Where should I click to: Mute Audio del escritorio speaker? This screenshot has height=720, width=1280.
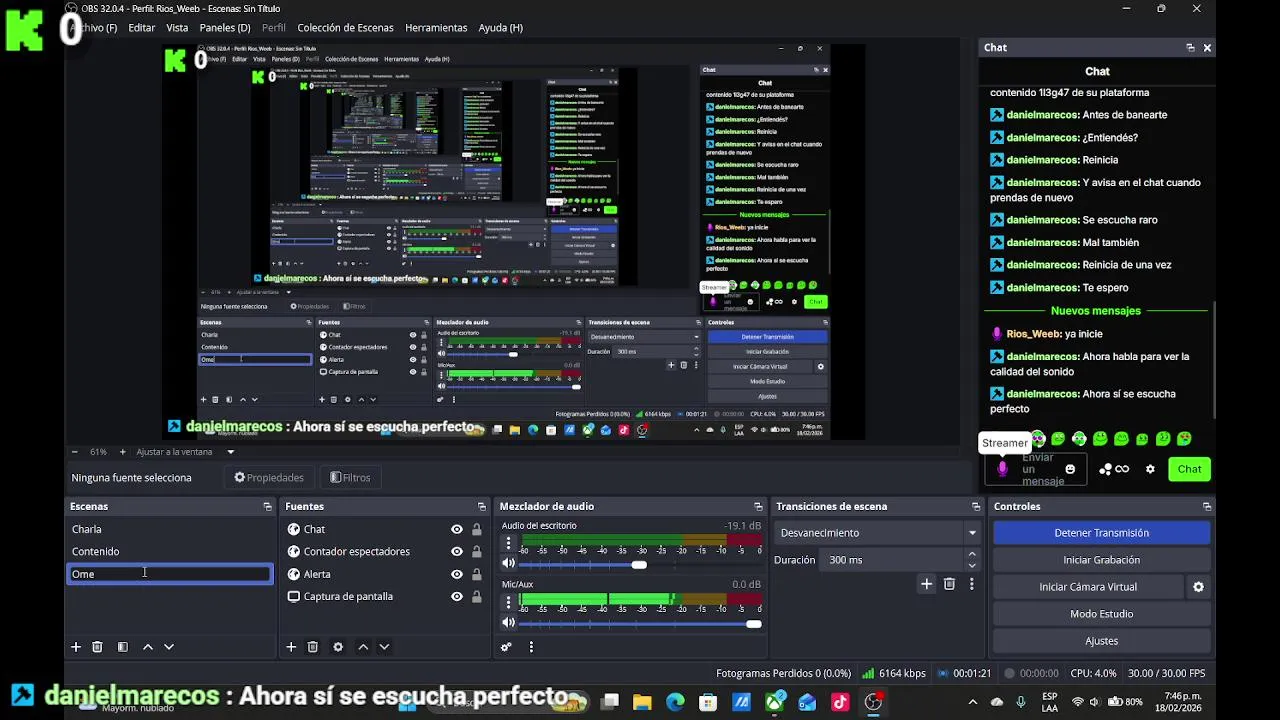click(508, 564)
